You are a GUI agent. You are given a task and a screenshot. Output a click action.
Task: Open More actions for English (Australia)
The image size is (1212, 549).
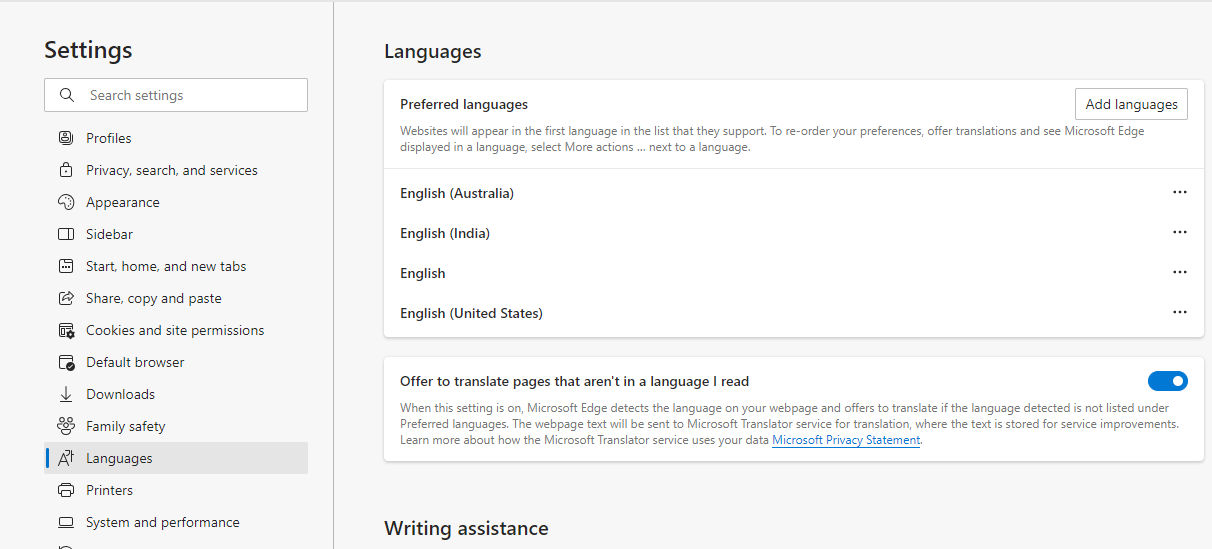click(x=1180, y=192)
